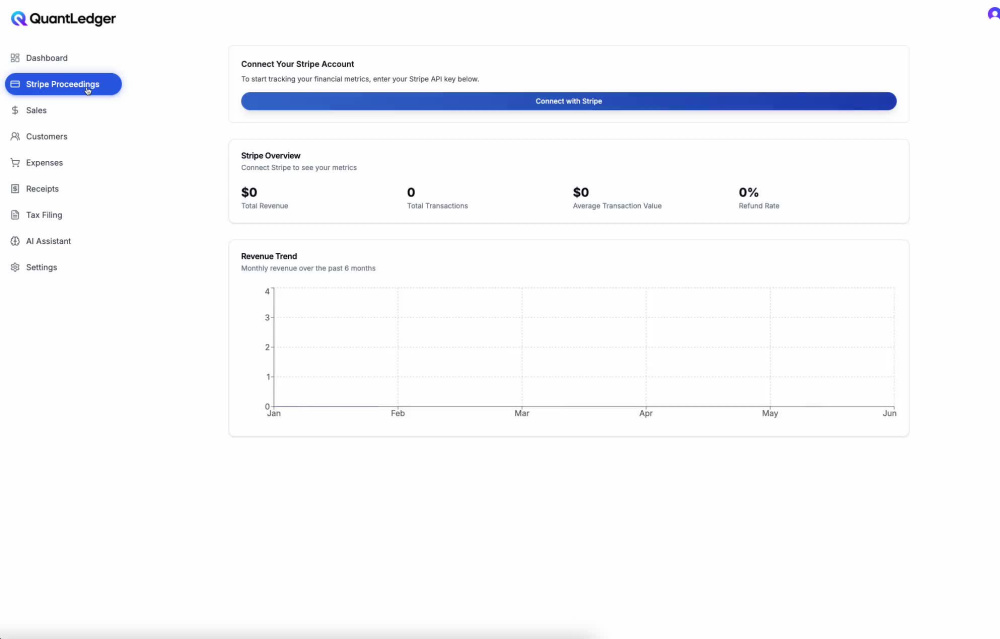
Task: Select Stripe Proceedings in sidebar
Action: [63, 84]
